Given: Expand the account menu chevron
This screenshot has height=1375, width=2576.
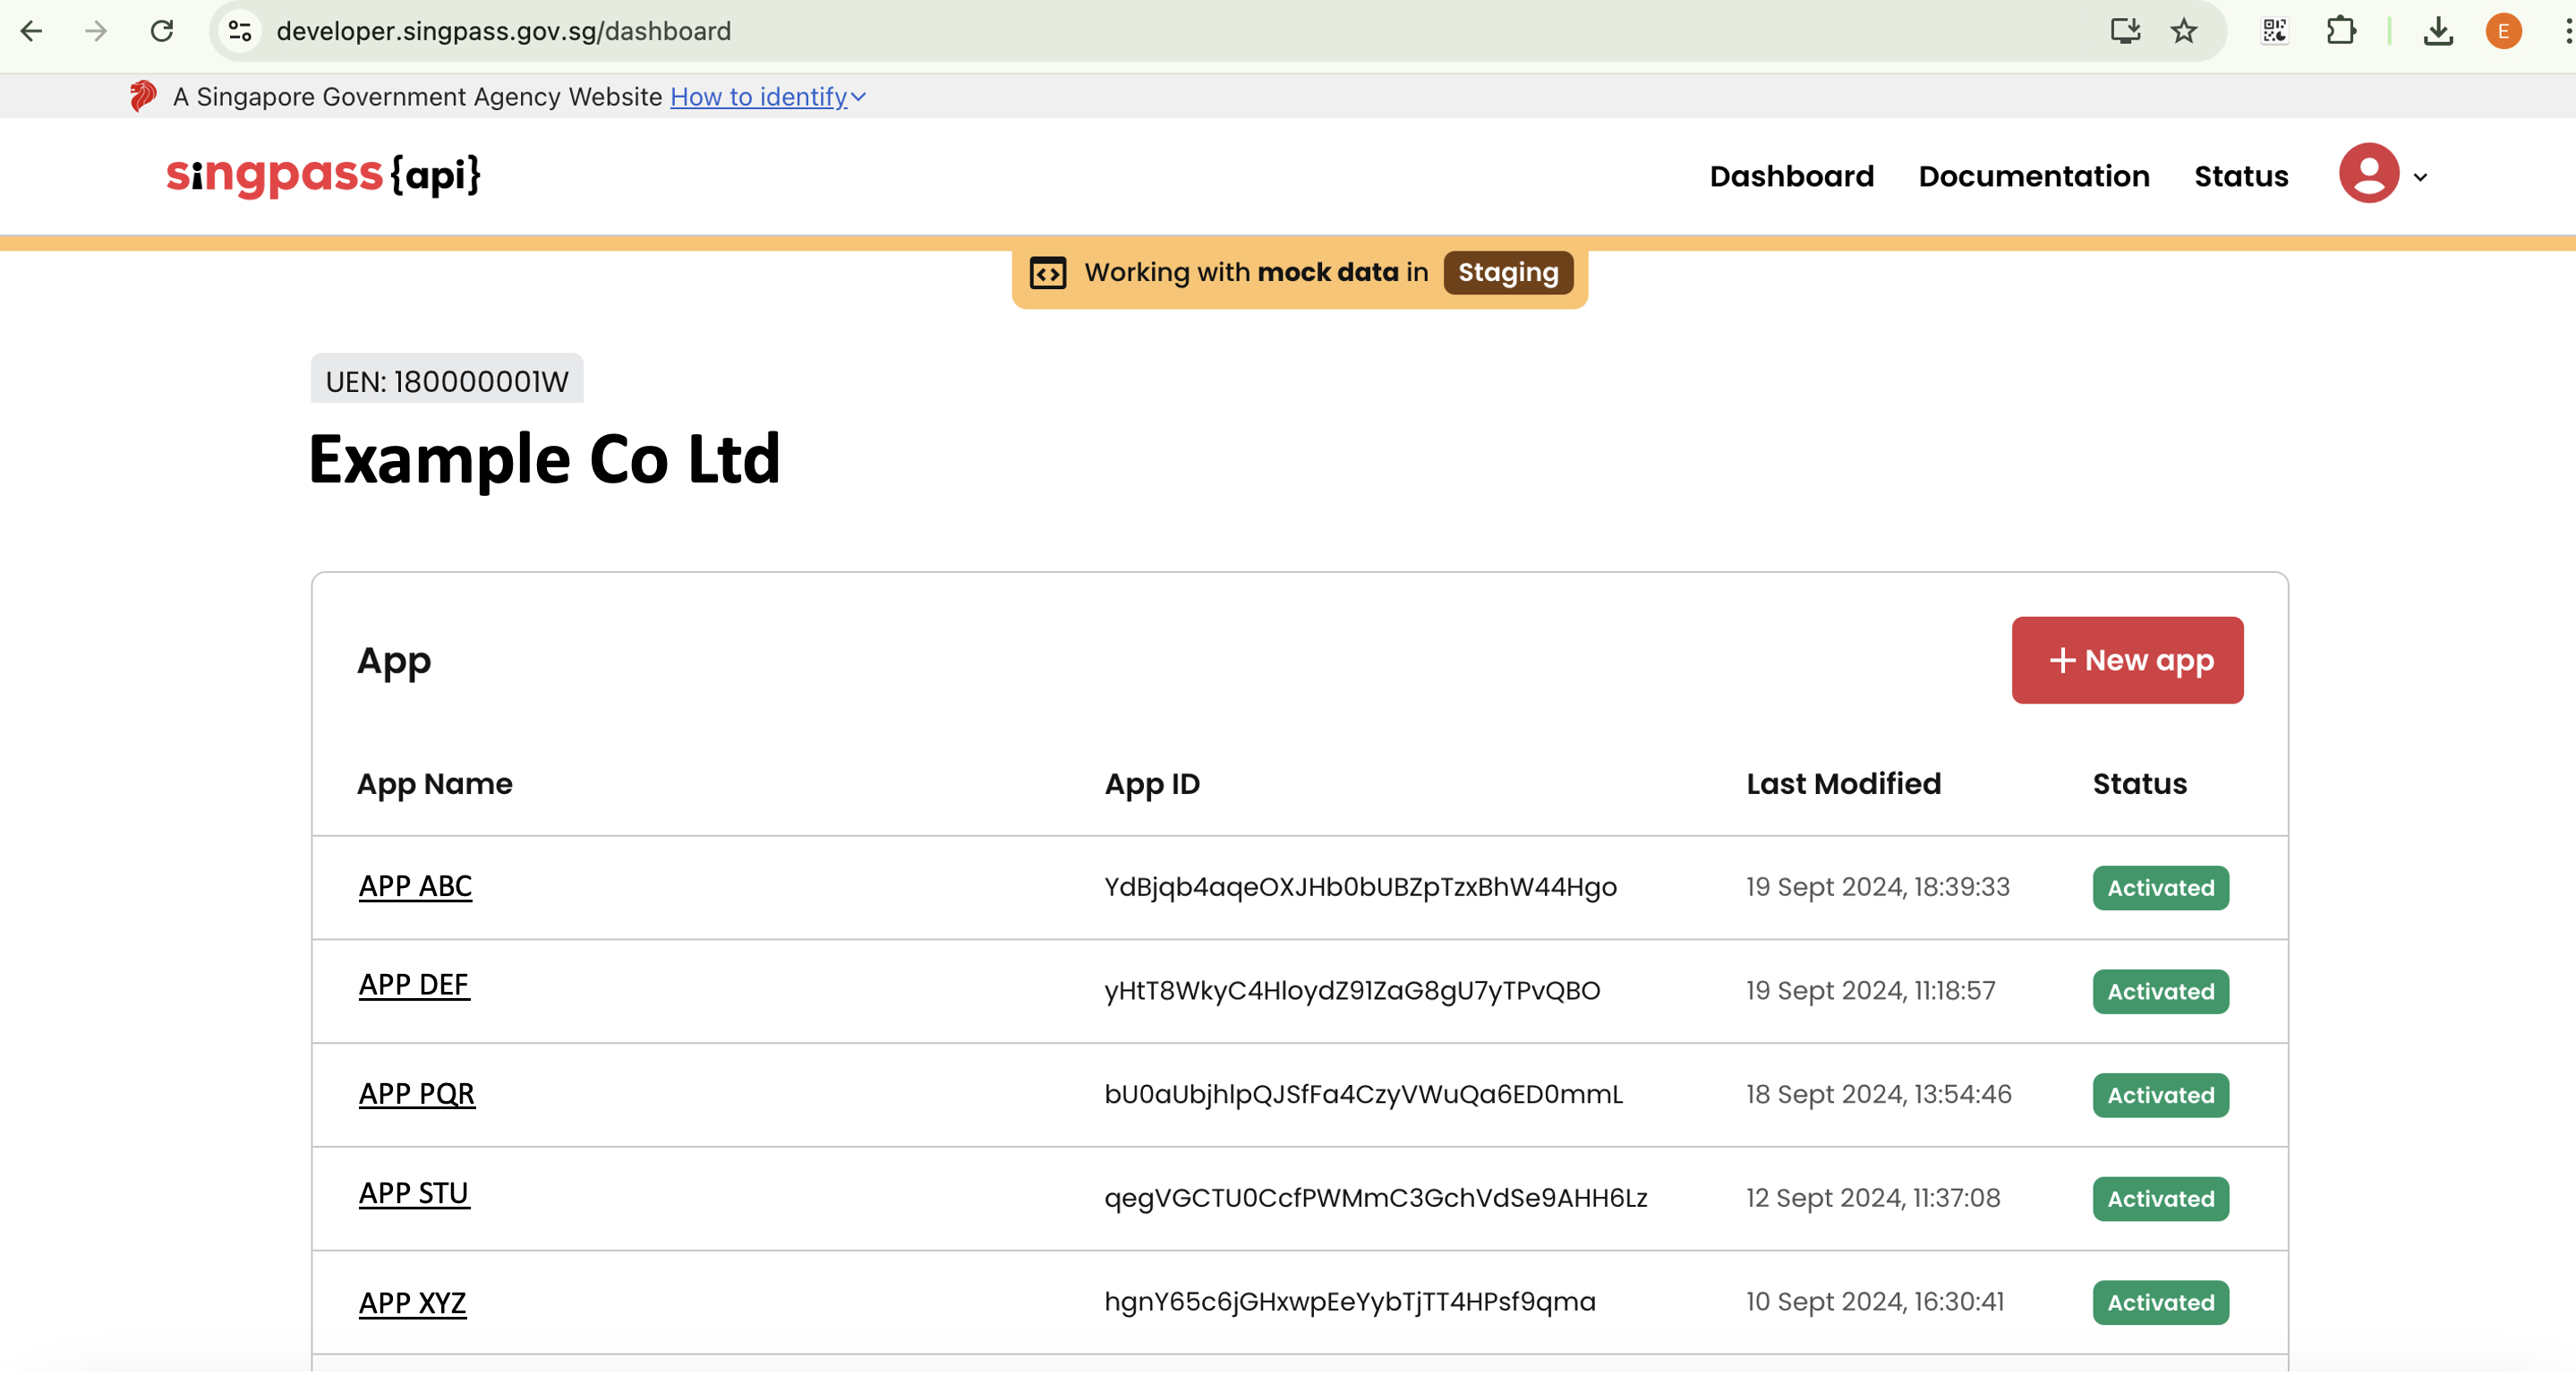Looking at the screenshot, I should pyautogui.click(x=2420, y=177).
